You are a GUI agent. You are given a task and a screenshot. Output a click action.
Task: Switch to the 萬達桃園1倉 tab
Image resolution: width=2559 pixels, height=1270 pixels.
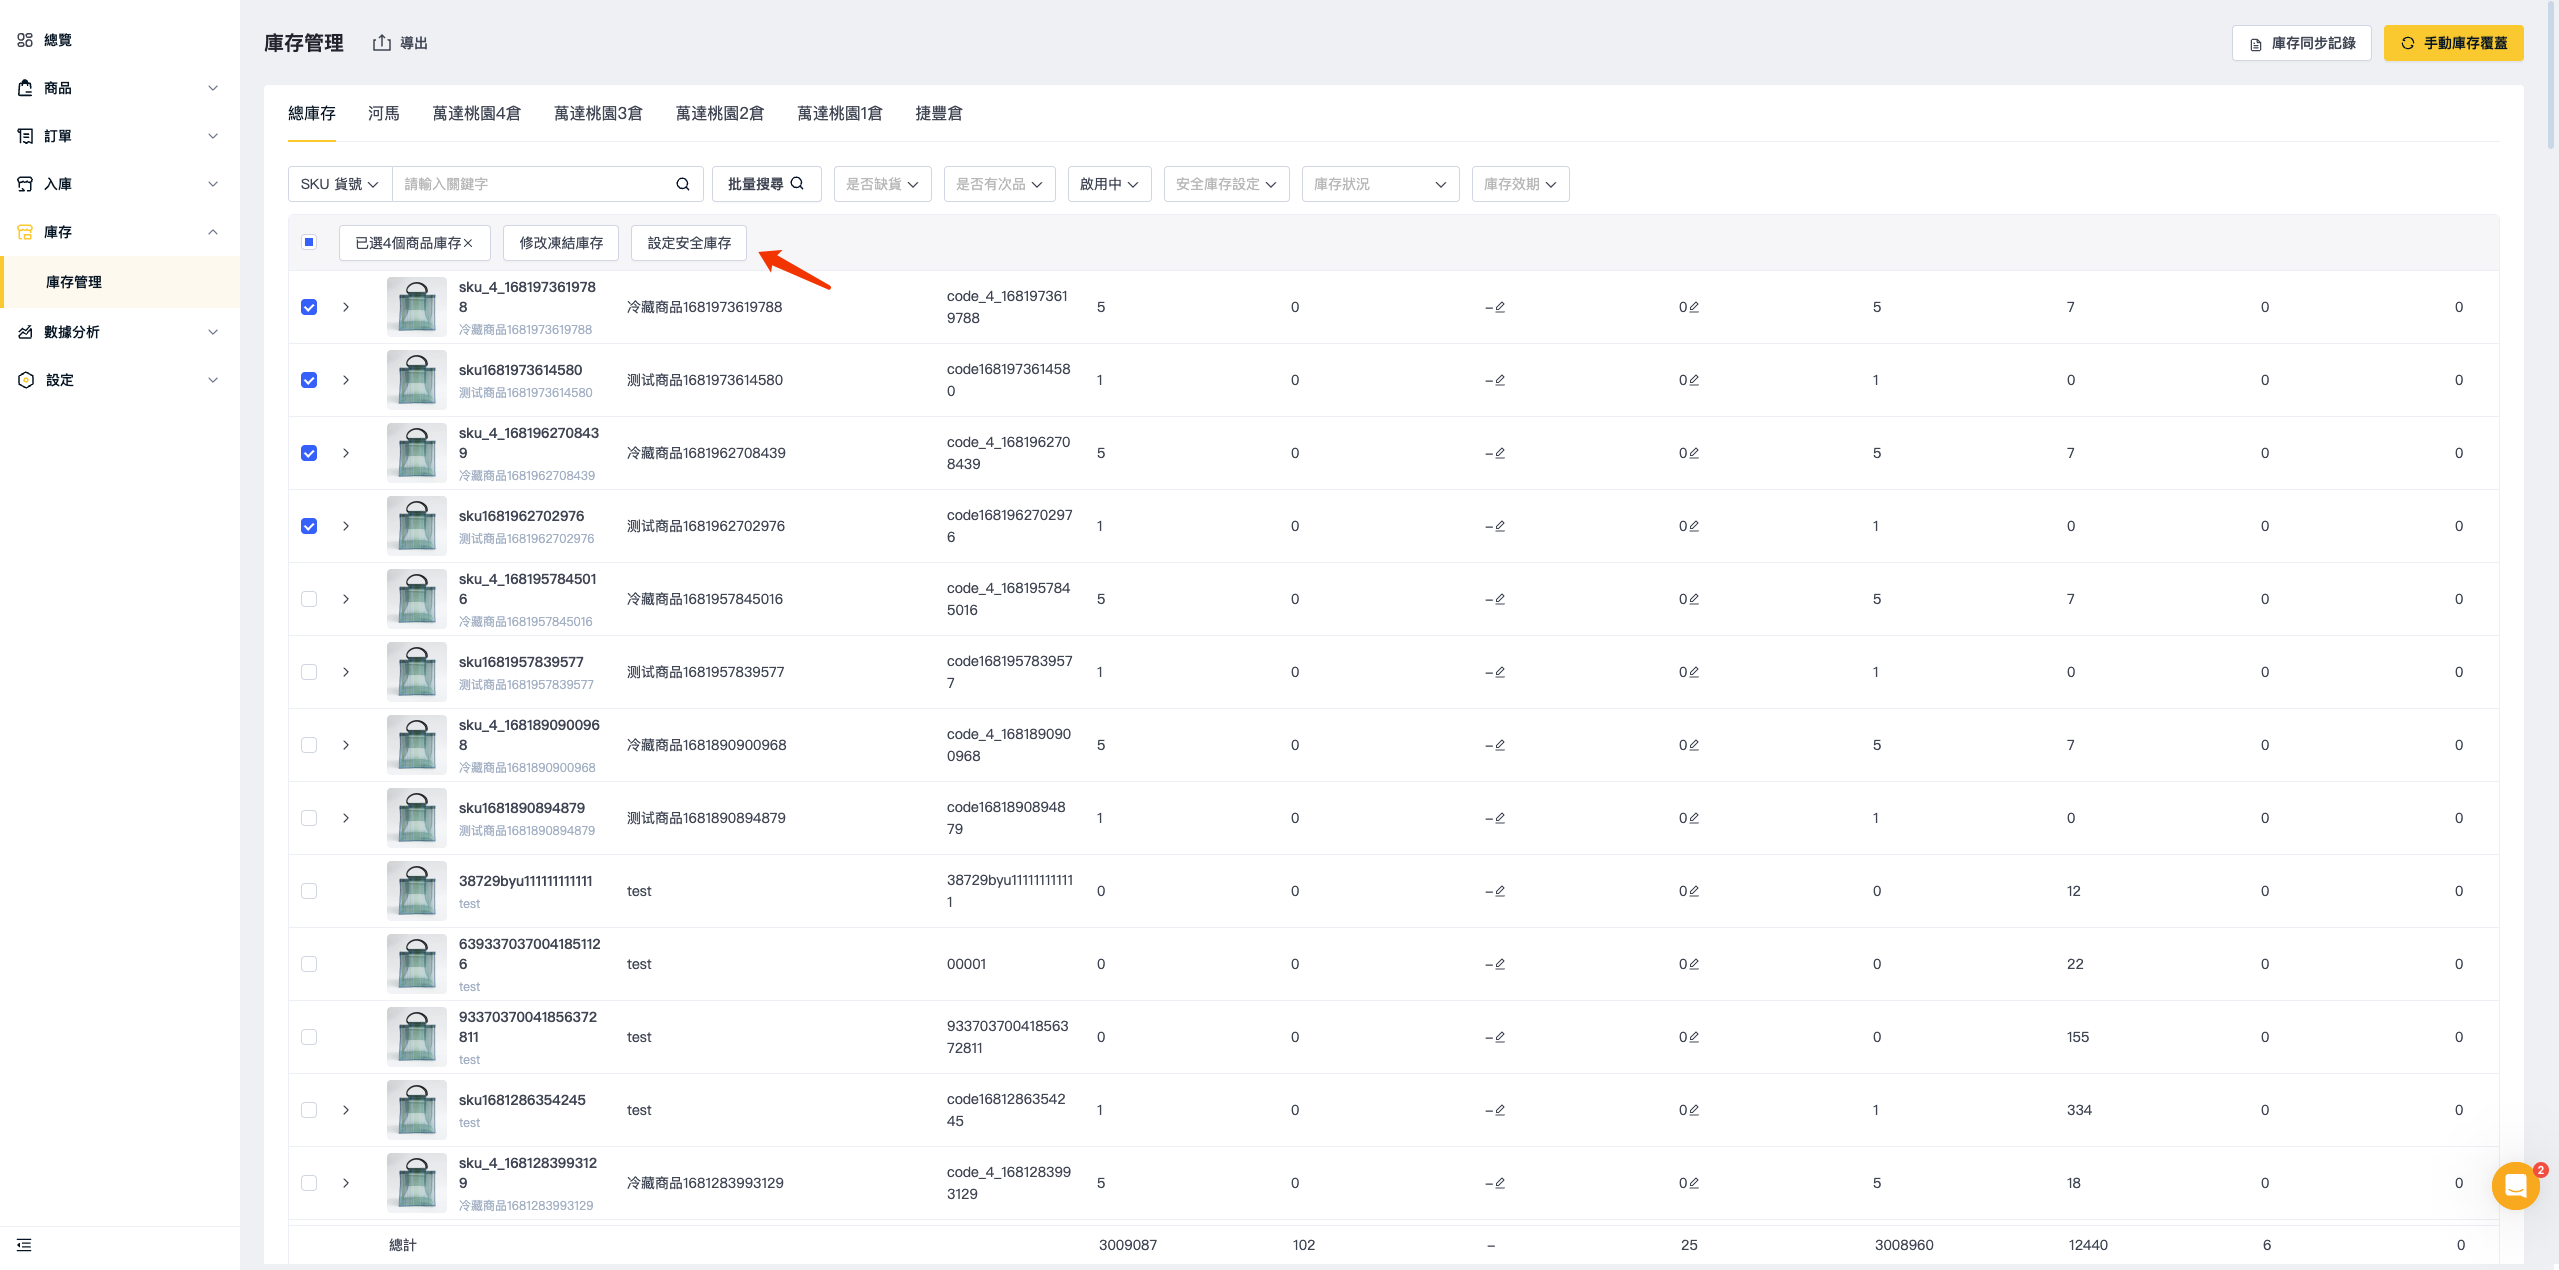pyautogui.click(x=840, y=114)
